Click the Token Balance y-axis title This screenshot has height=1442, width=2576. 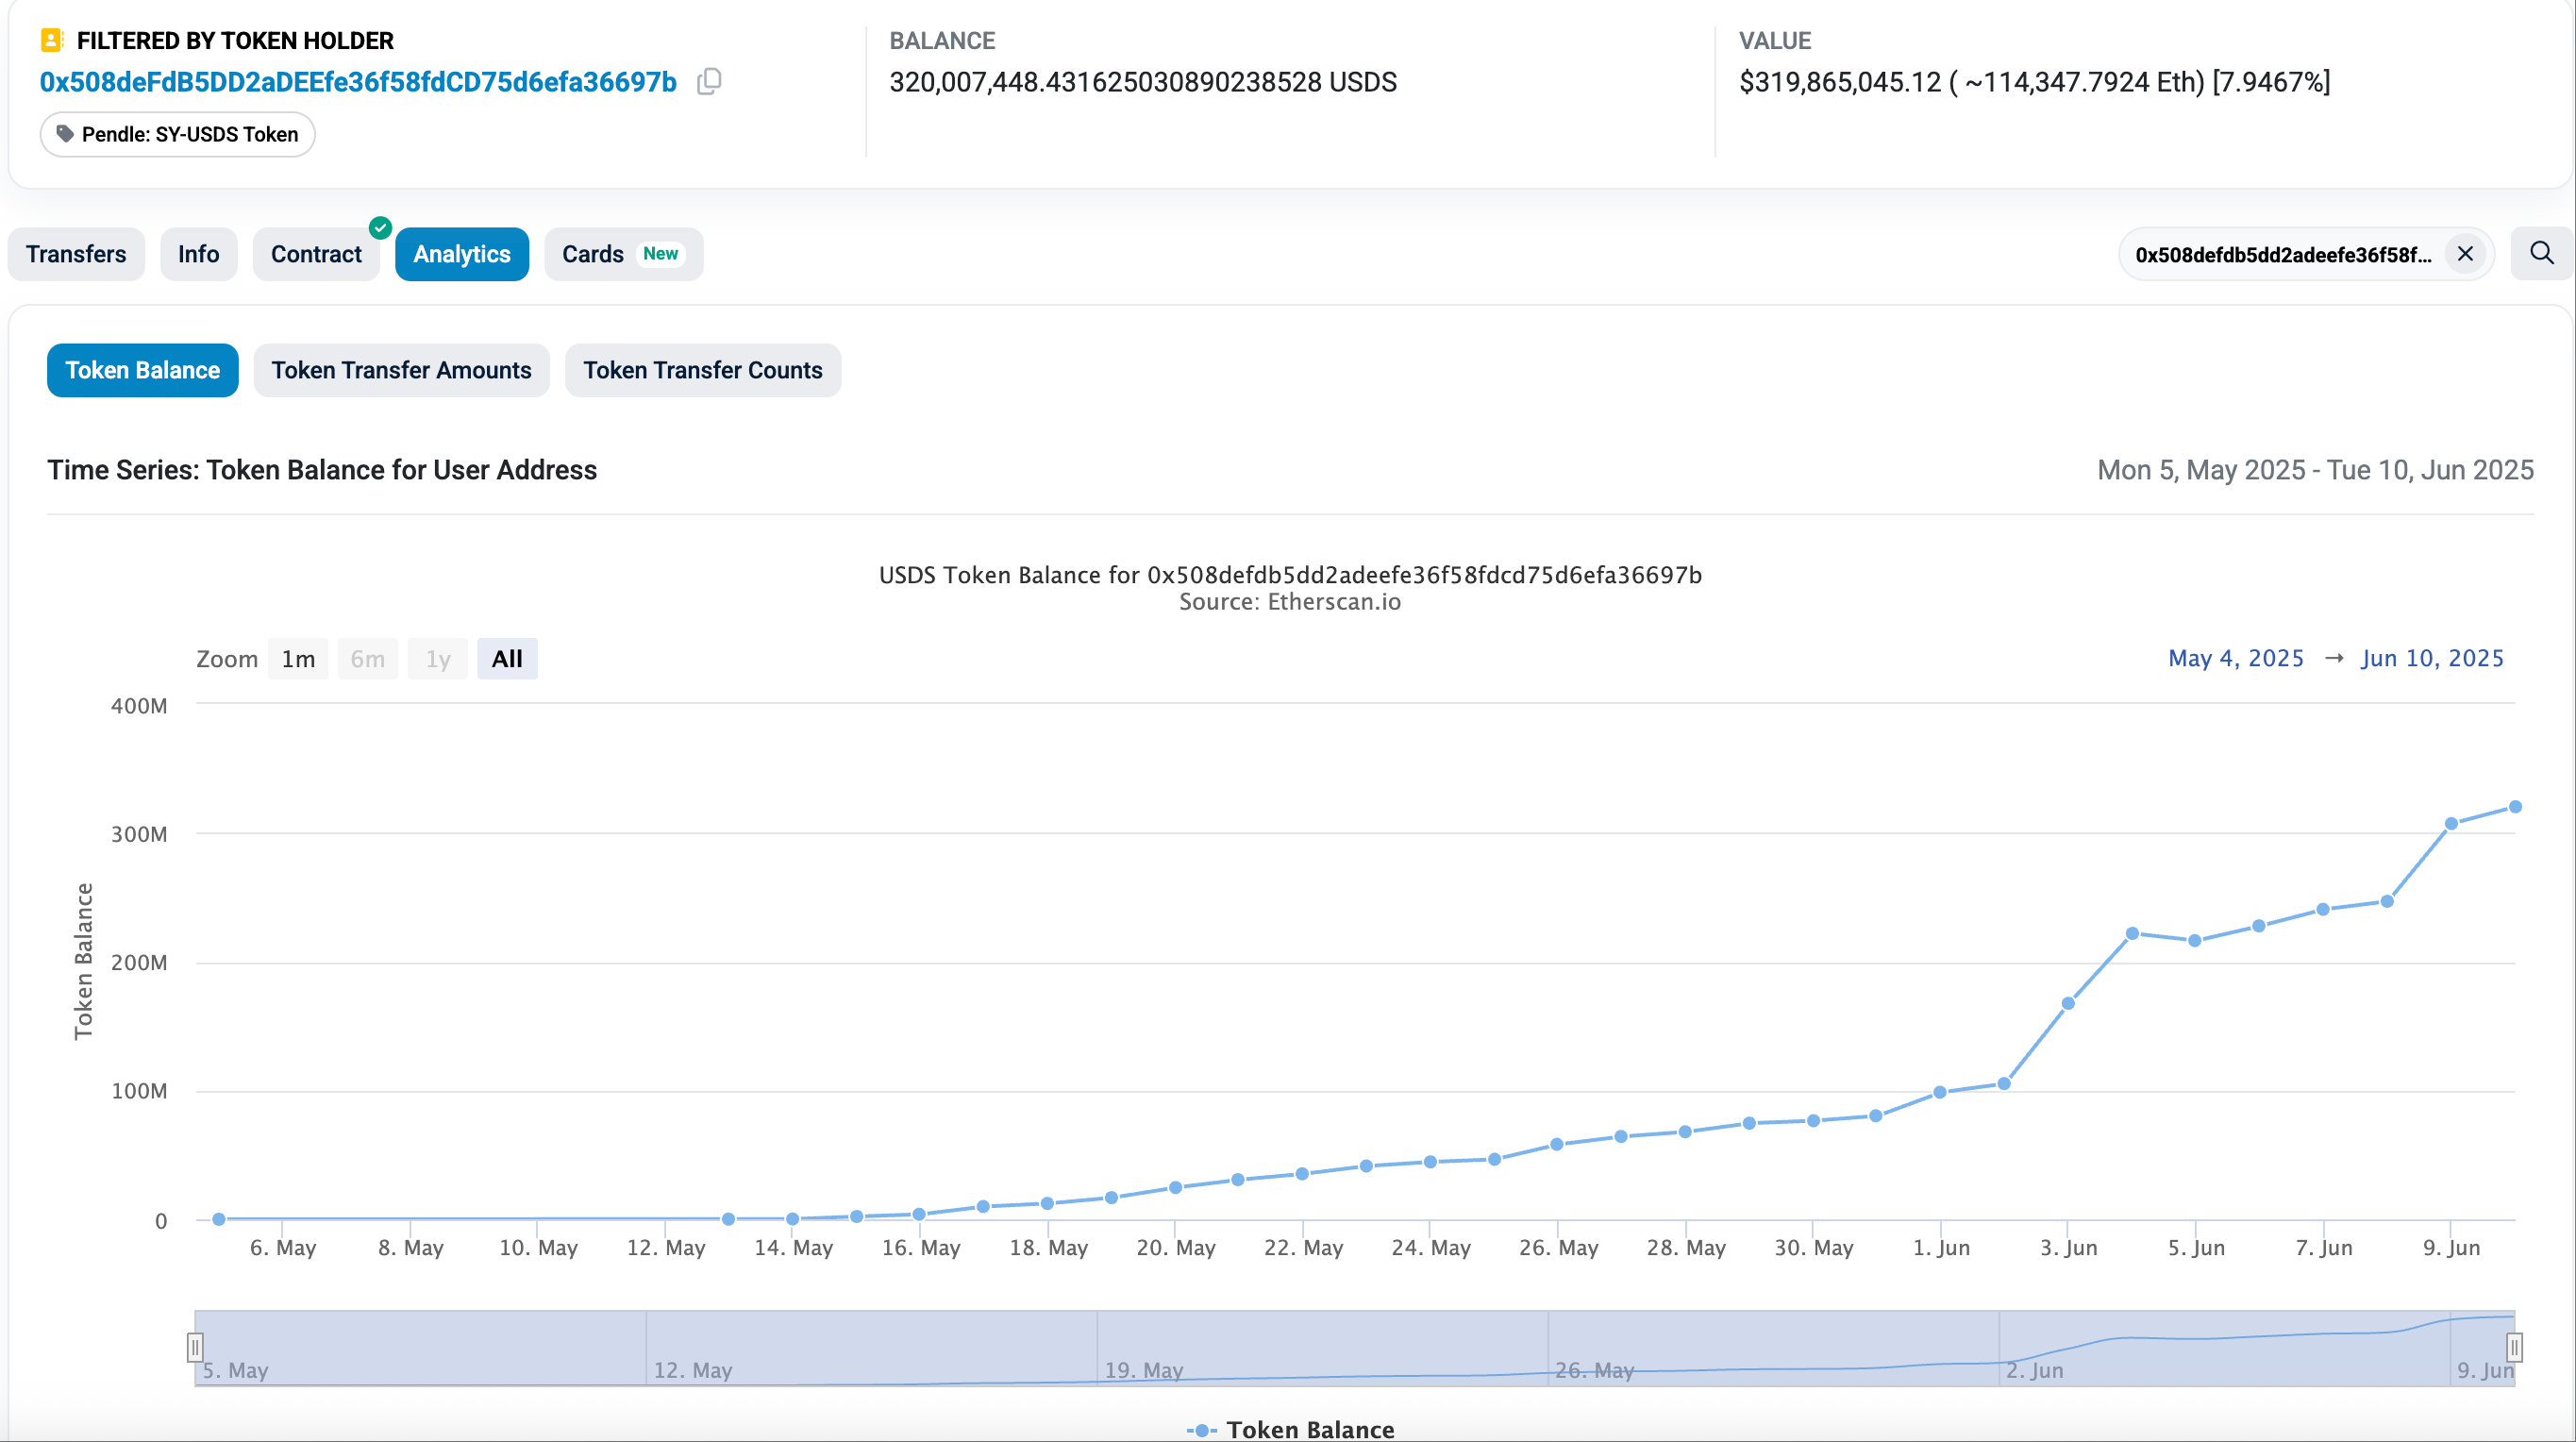pos(83,961)
